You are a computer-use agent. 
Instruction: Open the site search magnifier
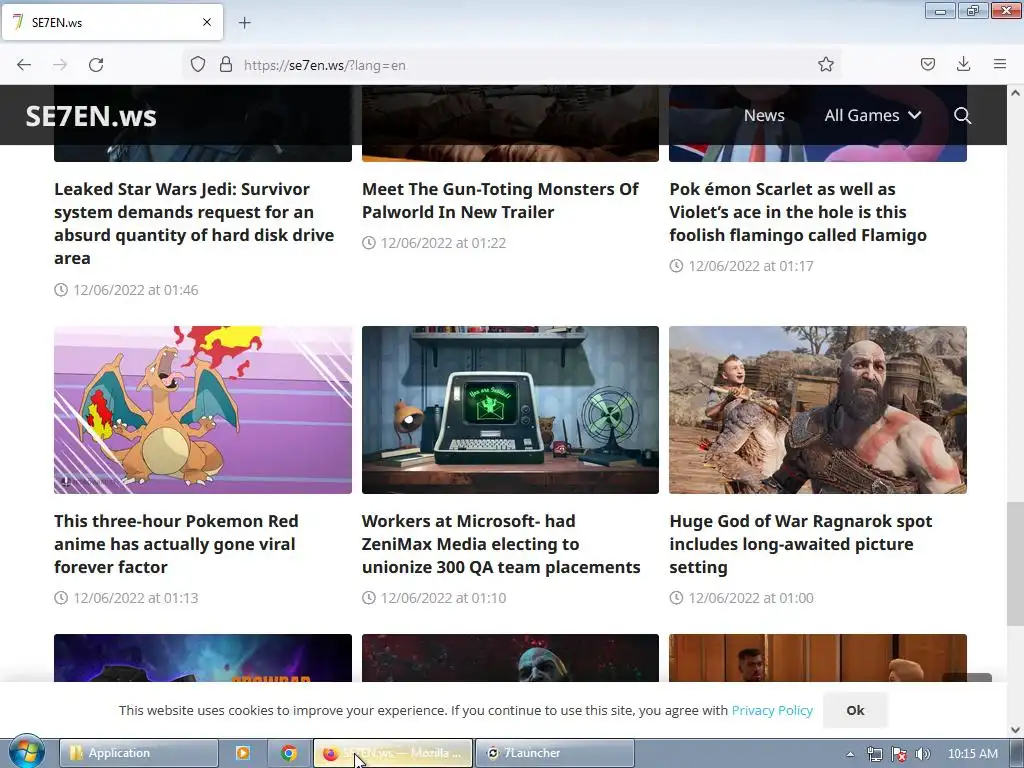962,116
